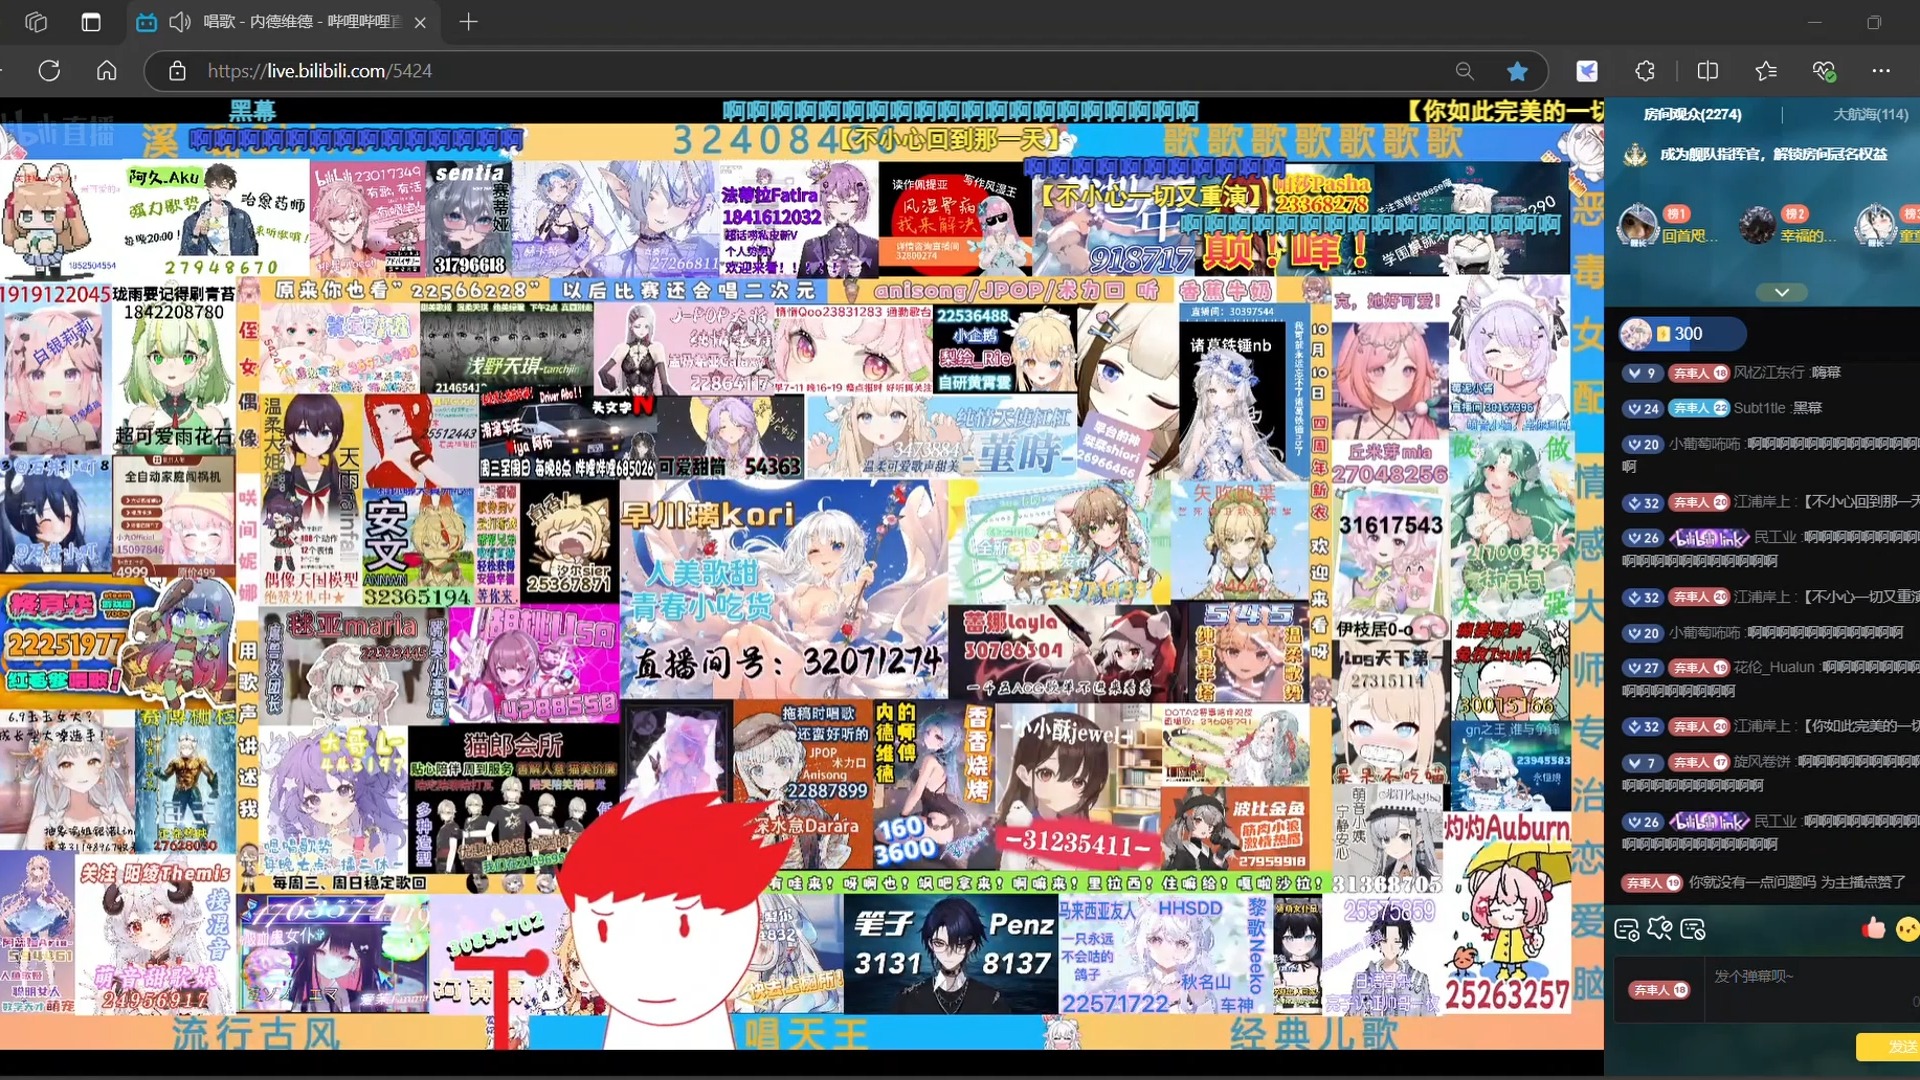Switch to 大航海(114) tab
Screen dimensions: 1920x1080
1870,114
